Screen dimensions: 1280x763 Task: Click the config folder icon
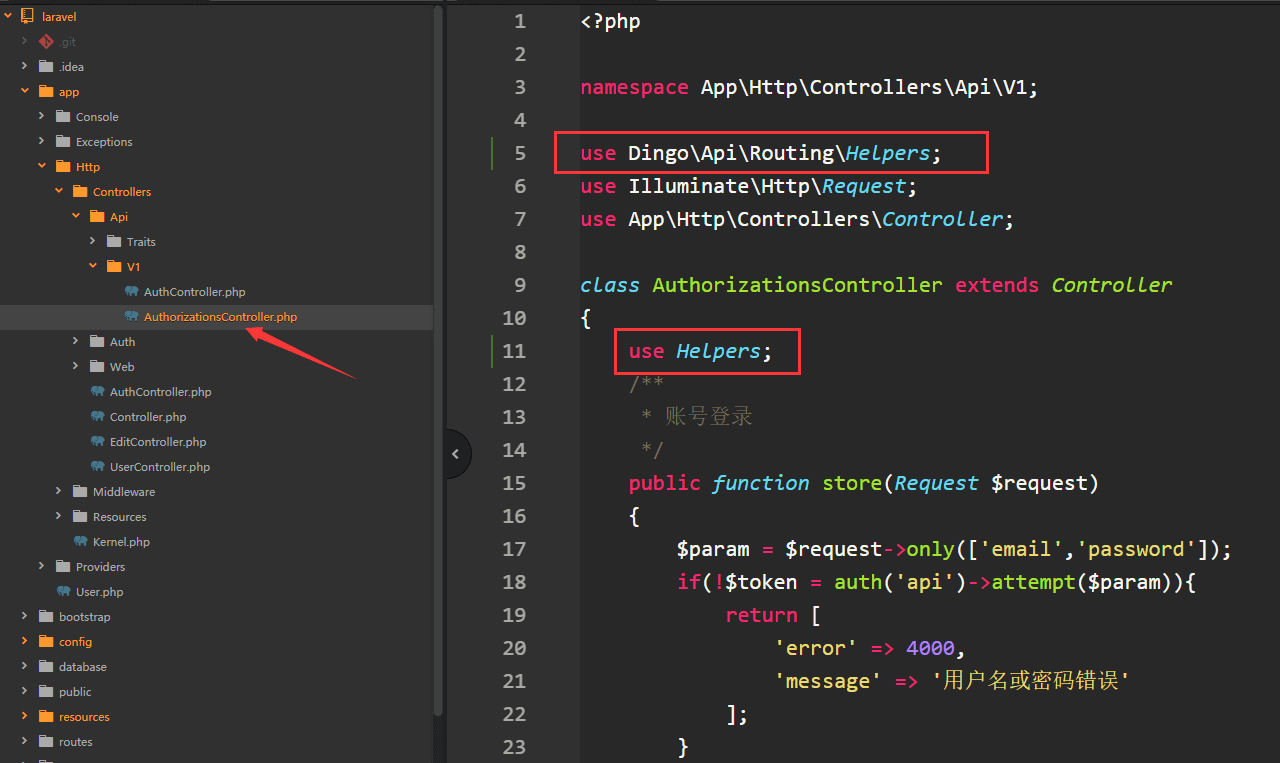[x=45, y=642]
